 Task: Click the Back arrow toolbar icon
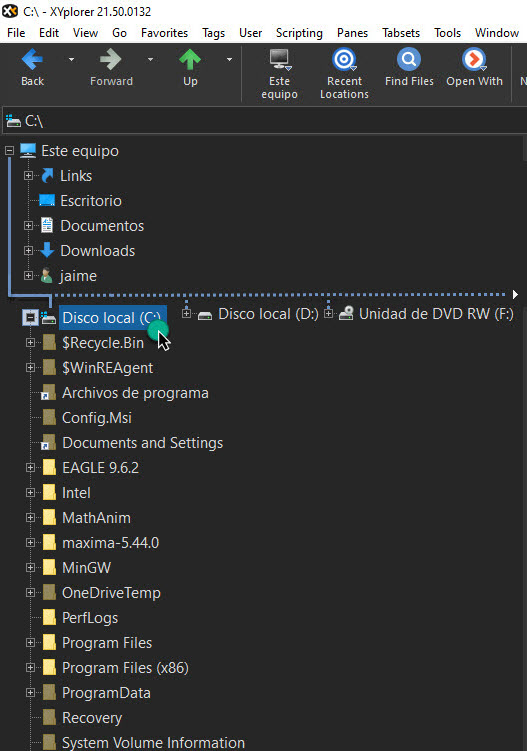[32, 60]
